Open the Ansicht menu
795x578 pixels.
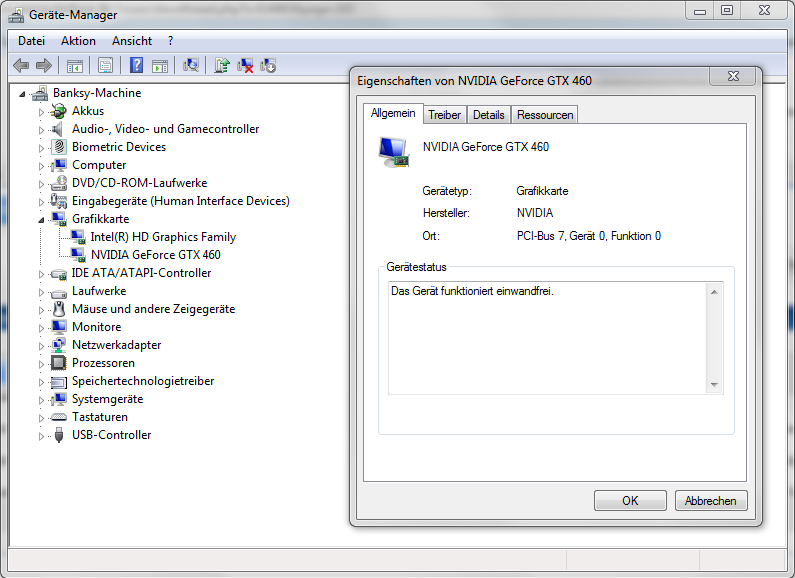132,41
